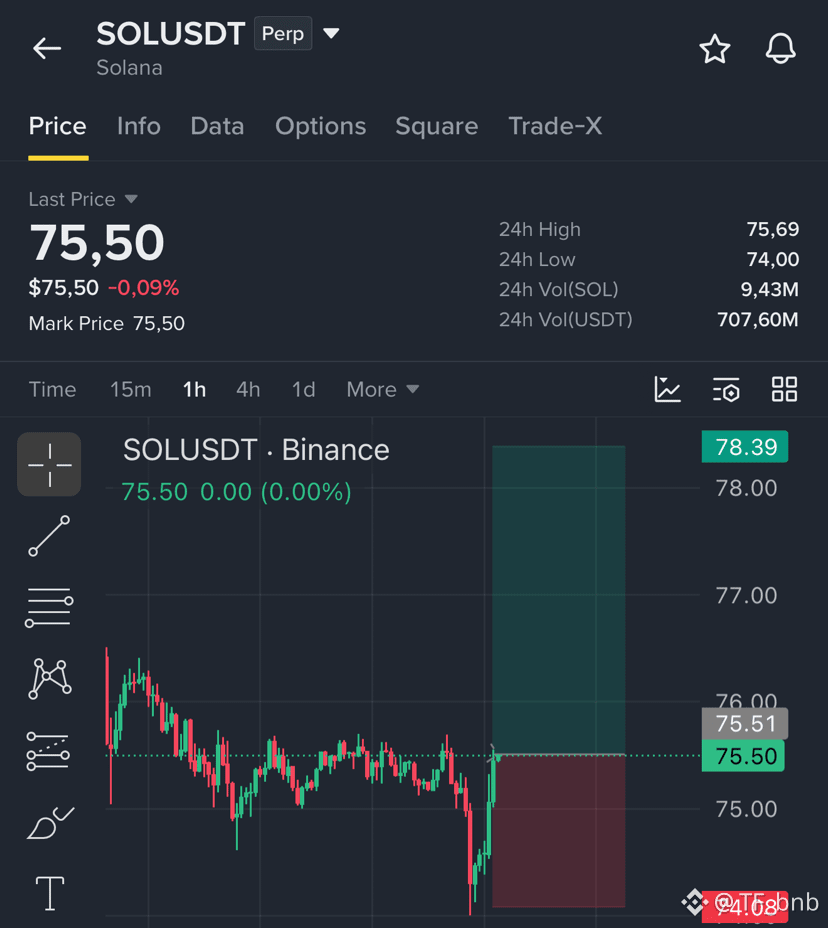Expand the Last Price dropdown
The image size is (828, 928).
tap(131, 199)
